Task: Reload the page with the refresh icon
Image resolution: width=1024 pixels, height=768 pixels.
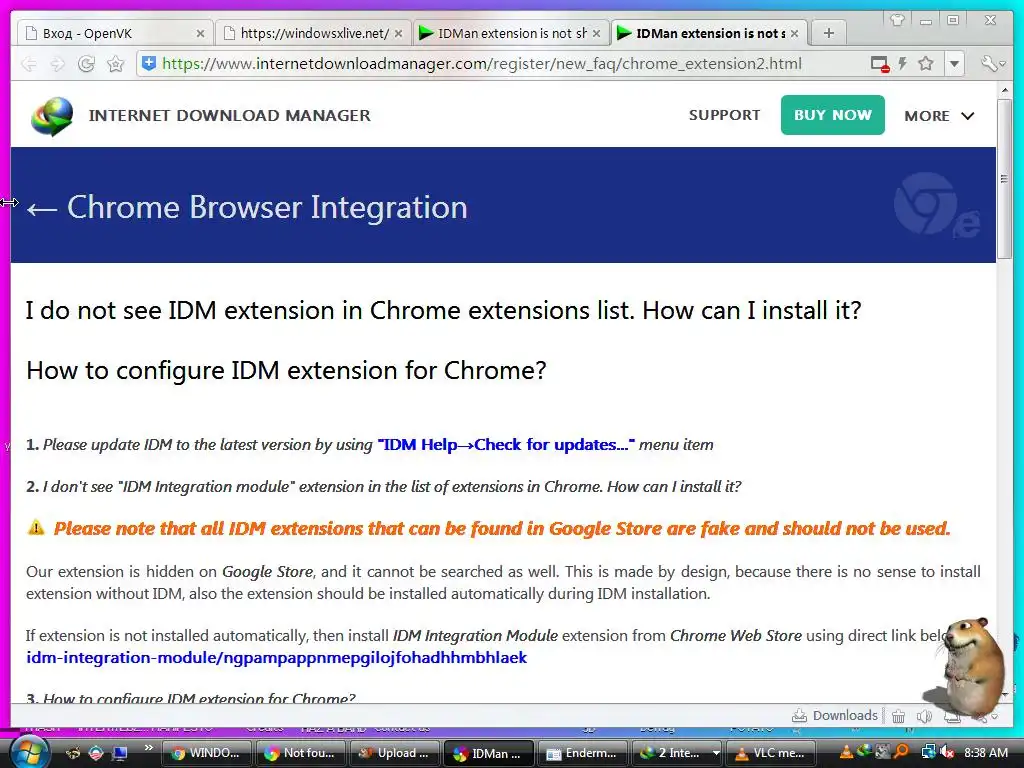Action: [x=86, y=64]
